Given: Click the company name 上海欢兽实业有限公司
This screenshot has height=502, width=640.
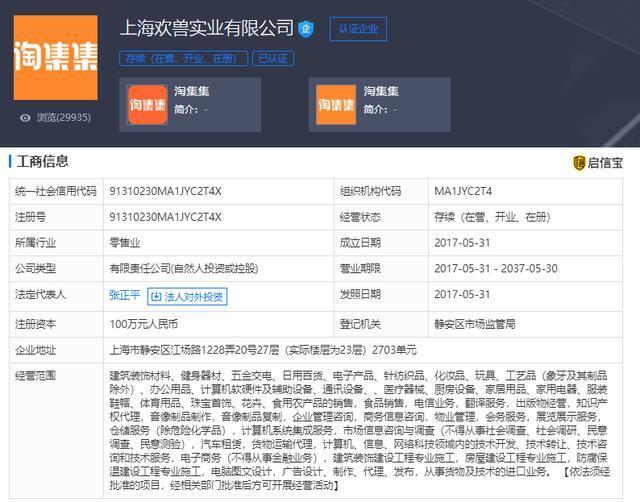Looking at the screenshot, I should [207, 28].
